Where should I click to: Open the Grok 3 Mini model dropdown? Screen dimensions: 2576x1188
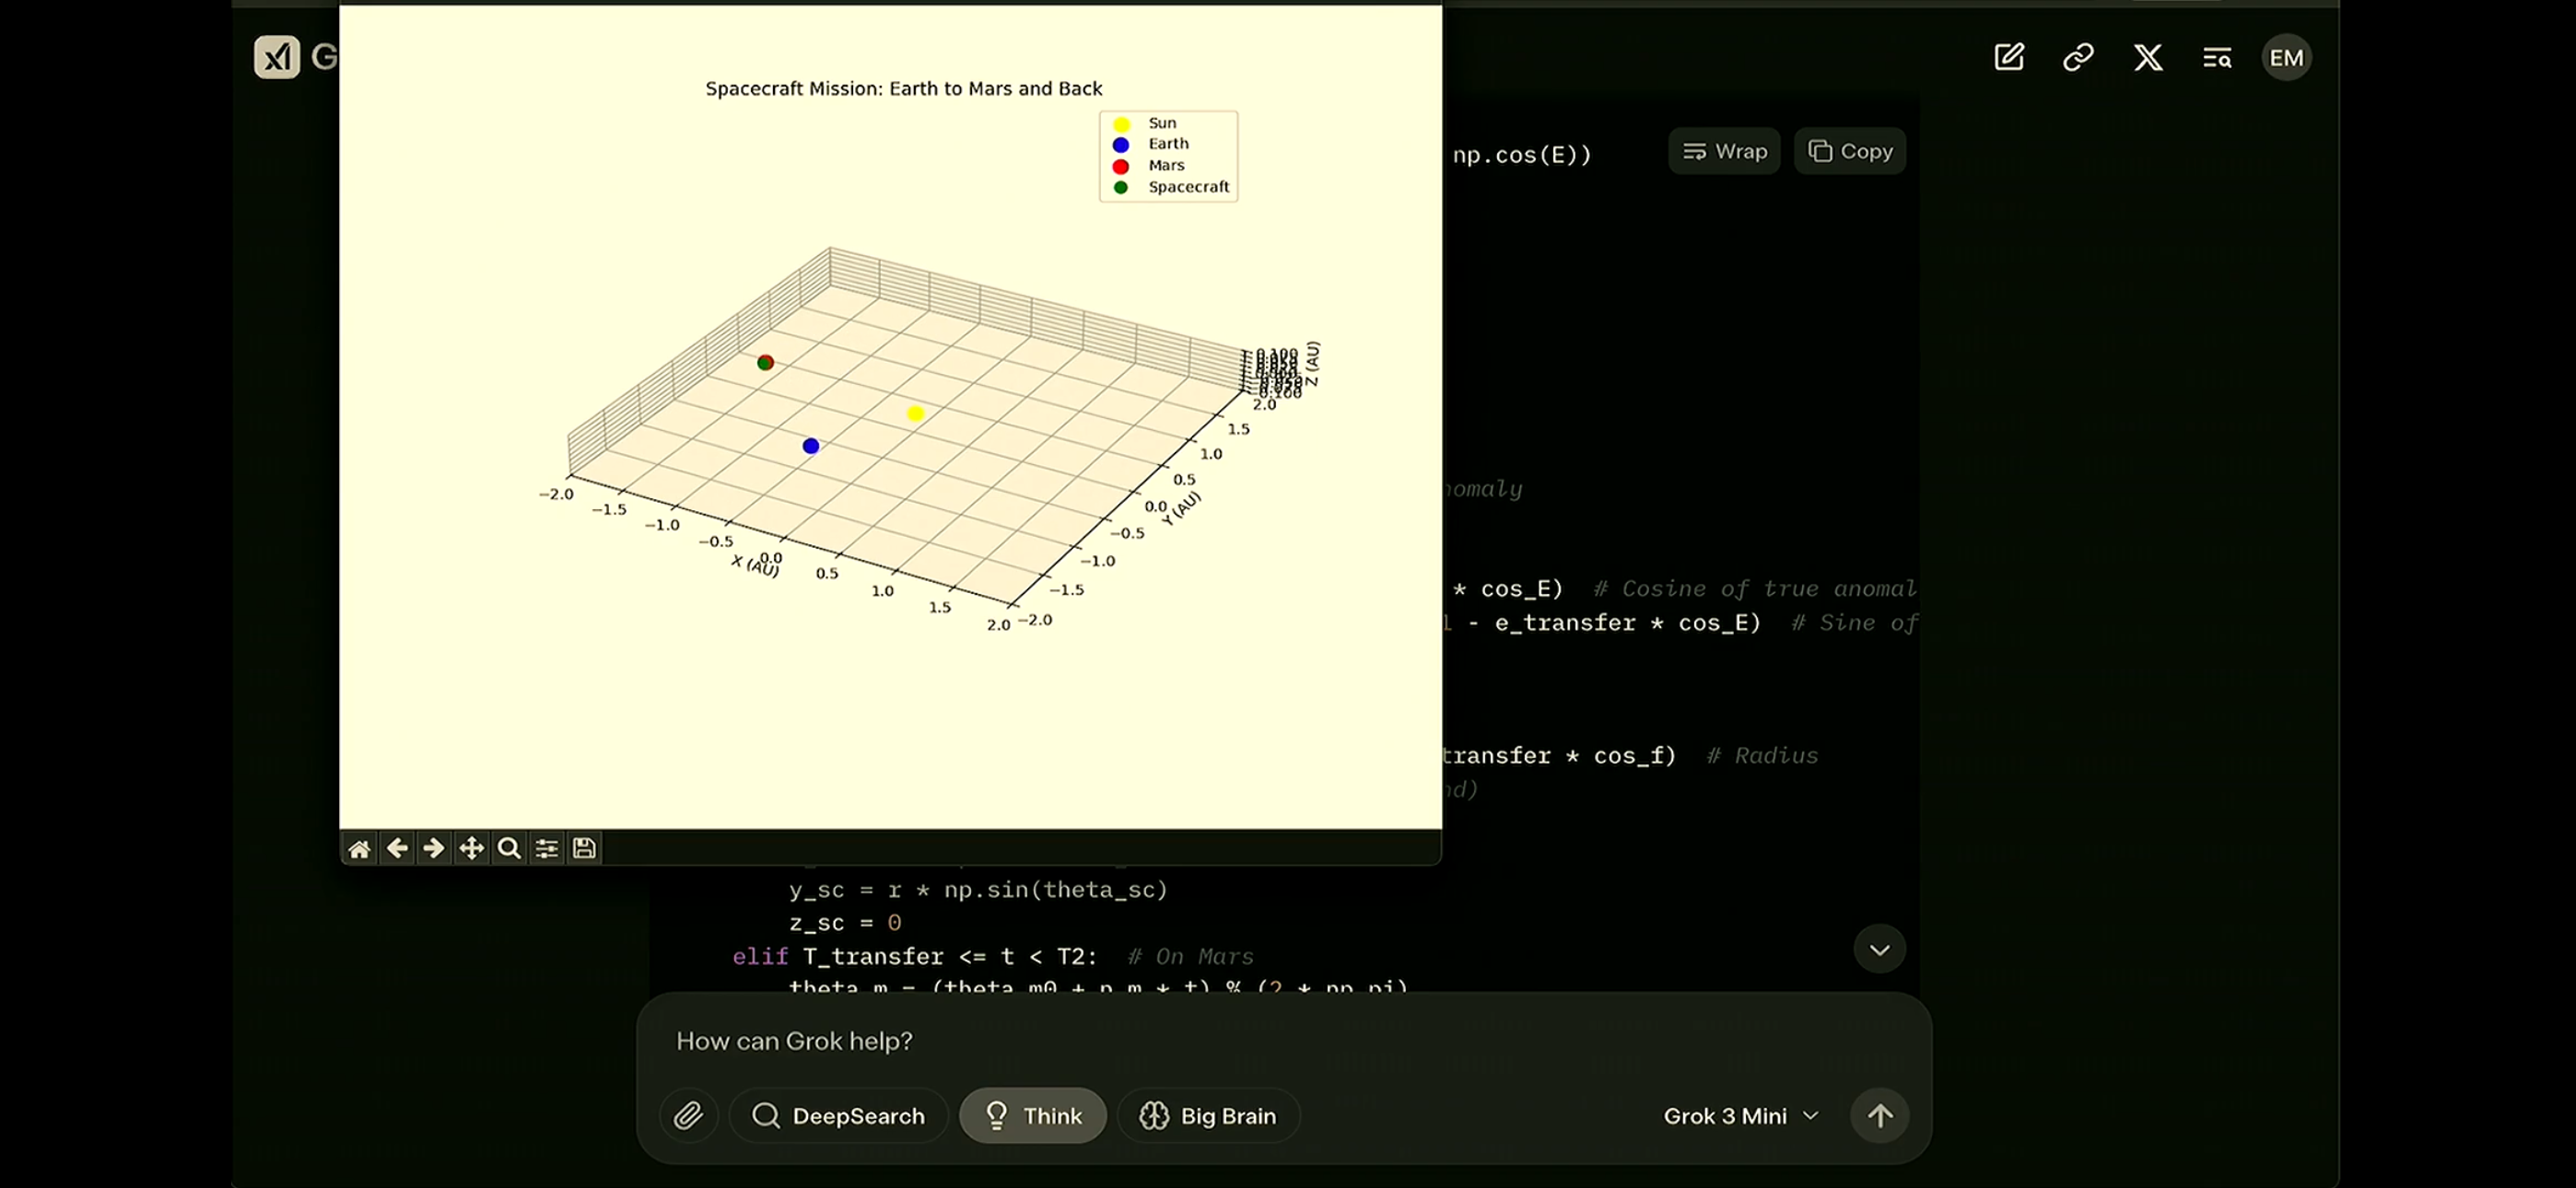1740,1116
